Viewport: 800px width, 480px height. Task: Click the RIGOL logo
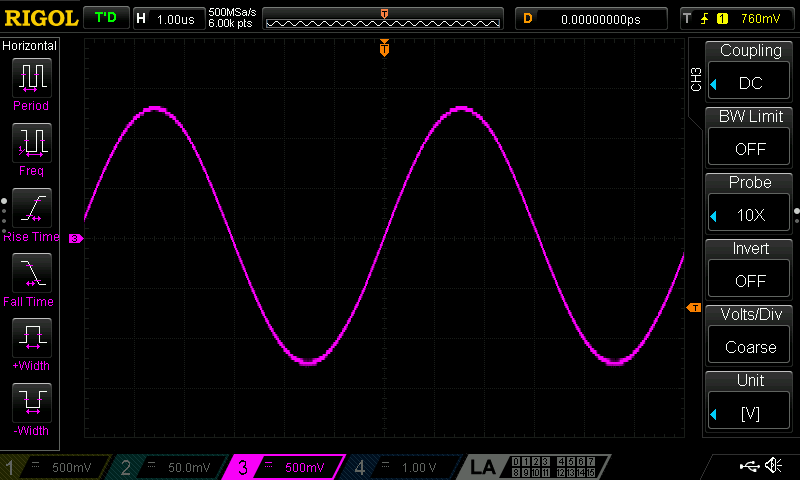tap(41, 18)
